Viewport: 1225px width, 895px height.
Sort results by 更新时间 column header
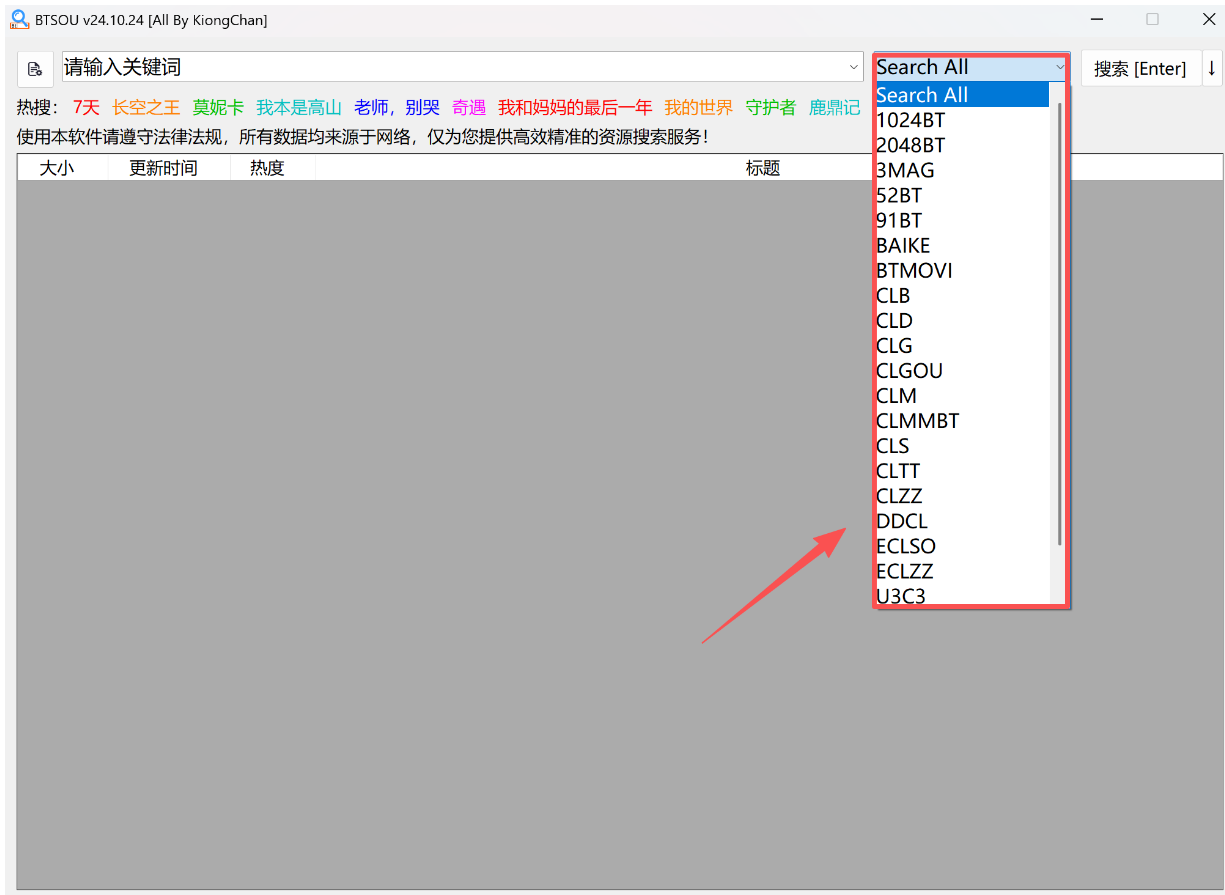pos(163,168)
